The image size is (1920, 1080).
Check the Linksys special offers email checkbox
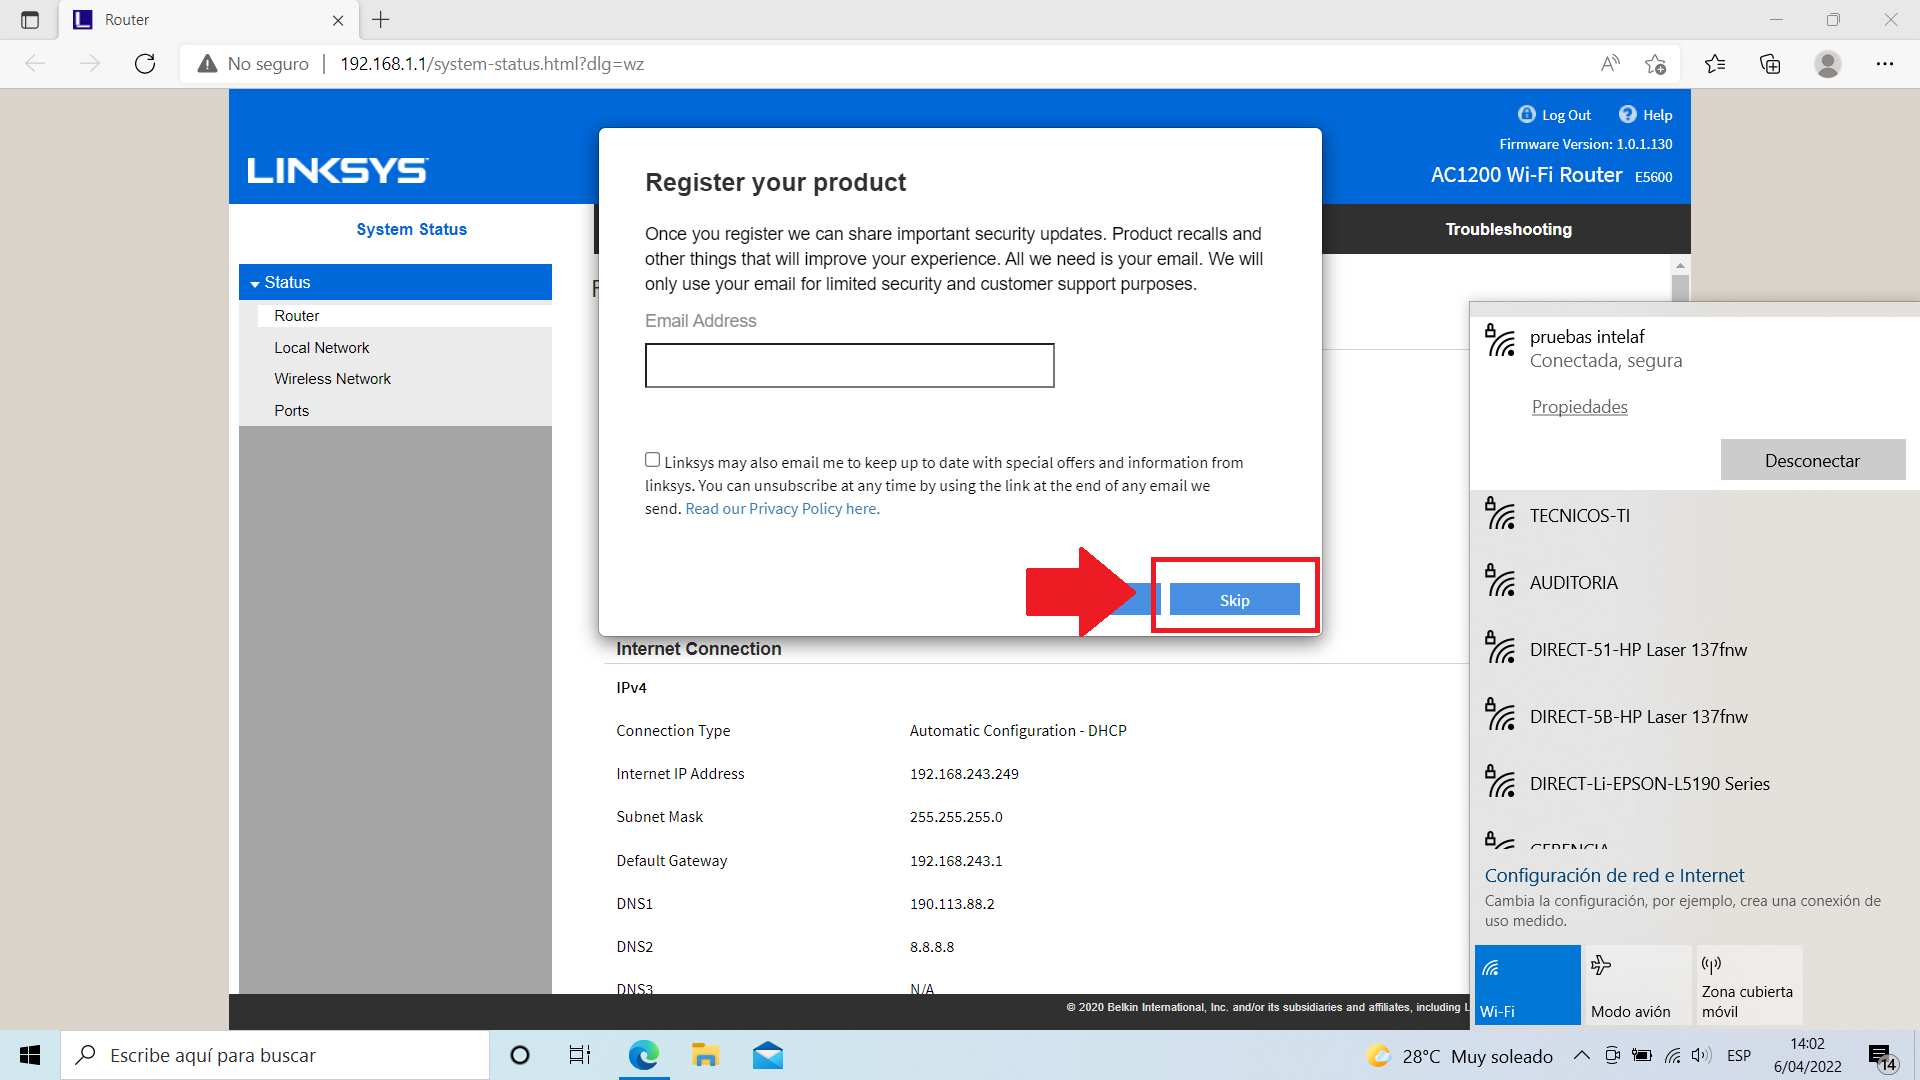652,460
